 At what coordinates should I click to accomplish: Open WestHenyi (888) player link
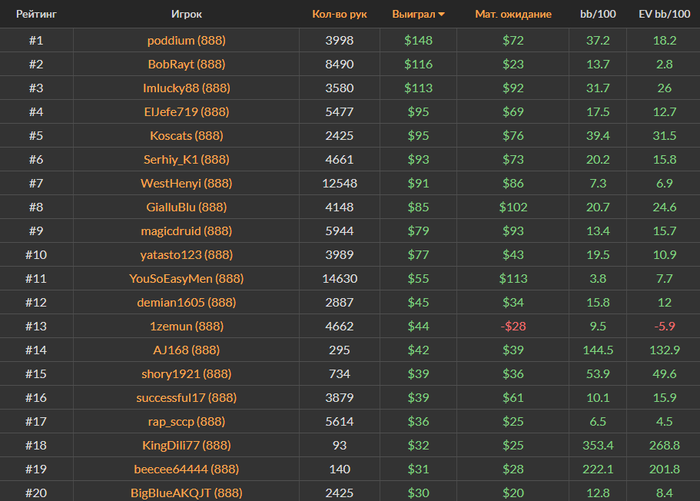pyautogui.click(x=187, y=183)
